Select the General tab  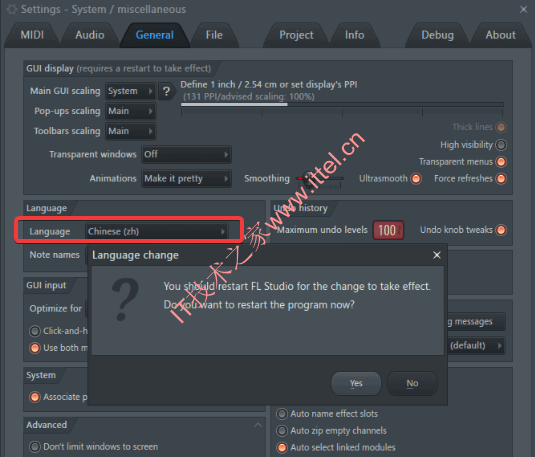pos(155,35)
